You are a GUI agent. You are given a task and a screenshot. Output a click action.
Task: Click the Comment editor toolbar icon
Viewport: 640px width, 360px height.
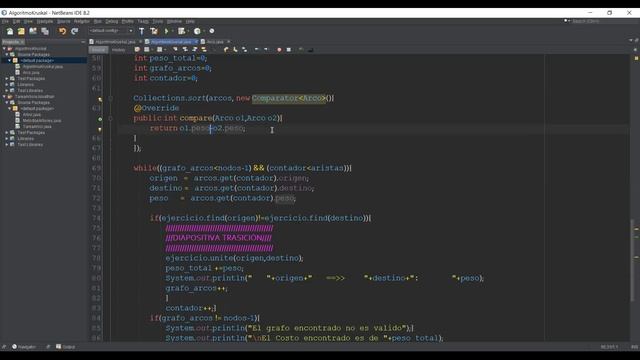pyautogui.click(x=301, y=50)
